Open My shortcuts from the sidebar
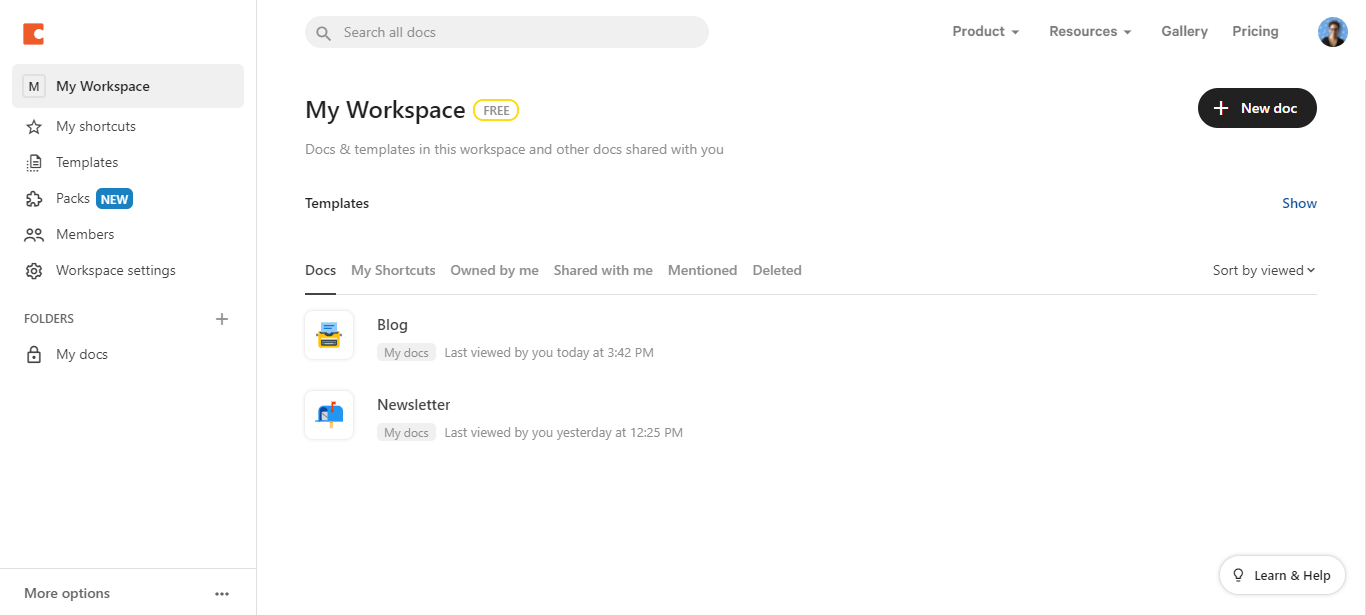 [x=95, y=126]
